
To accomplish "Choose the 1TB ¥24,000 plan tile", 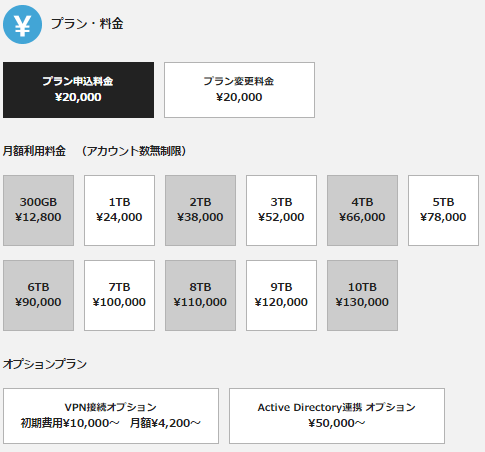I will (119, 210).
